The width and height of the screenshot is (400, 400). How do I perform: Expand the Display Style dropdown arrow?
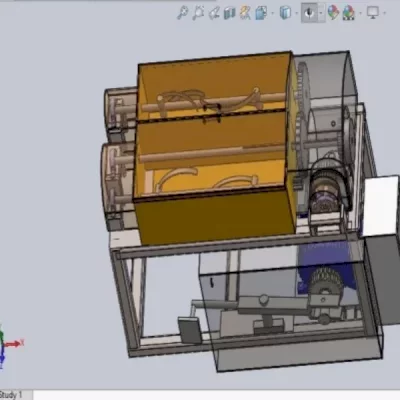297,13
